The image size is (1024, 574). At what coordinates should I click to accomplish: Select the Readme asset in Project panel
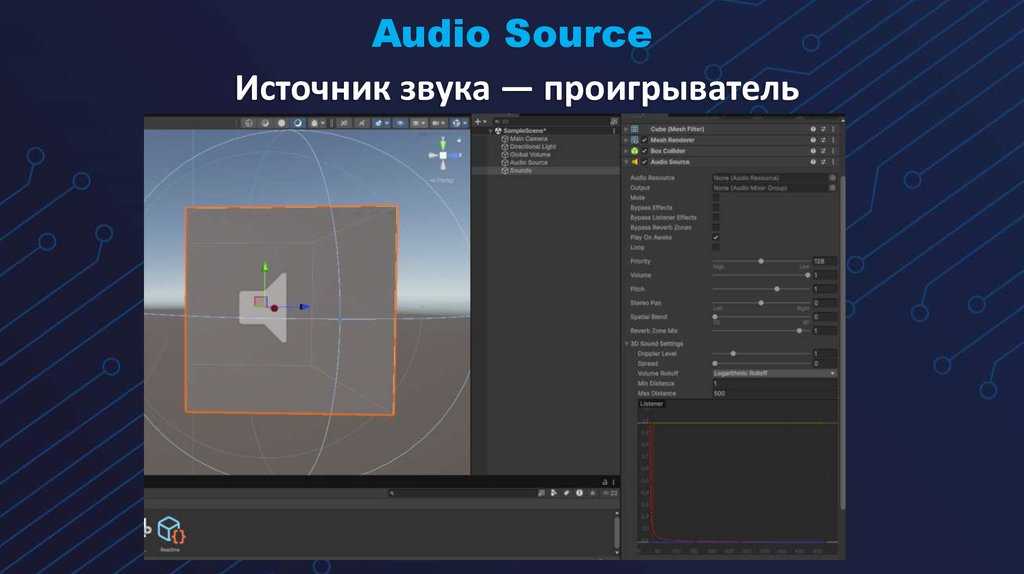(170, 534)
